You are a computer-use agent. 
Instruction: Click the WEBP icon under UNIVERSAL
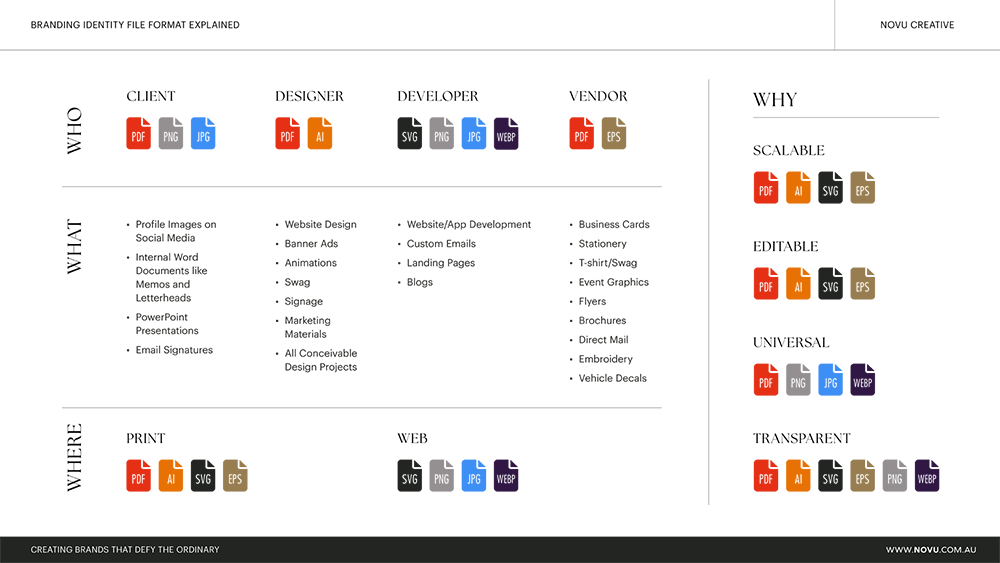tap(862, 379)
